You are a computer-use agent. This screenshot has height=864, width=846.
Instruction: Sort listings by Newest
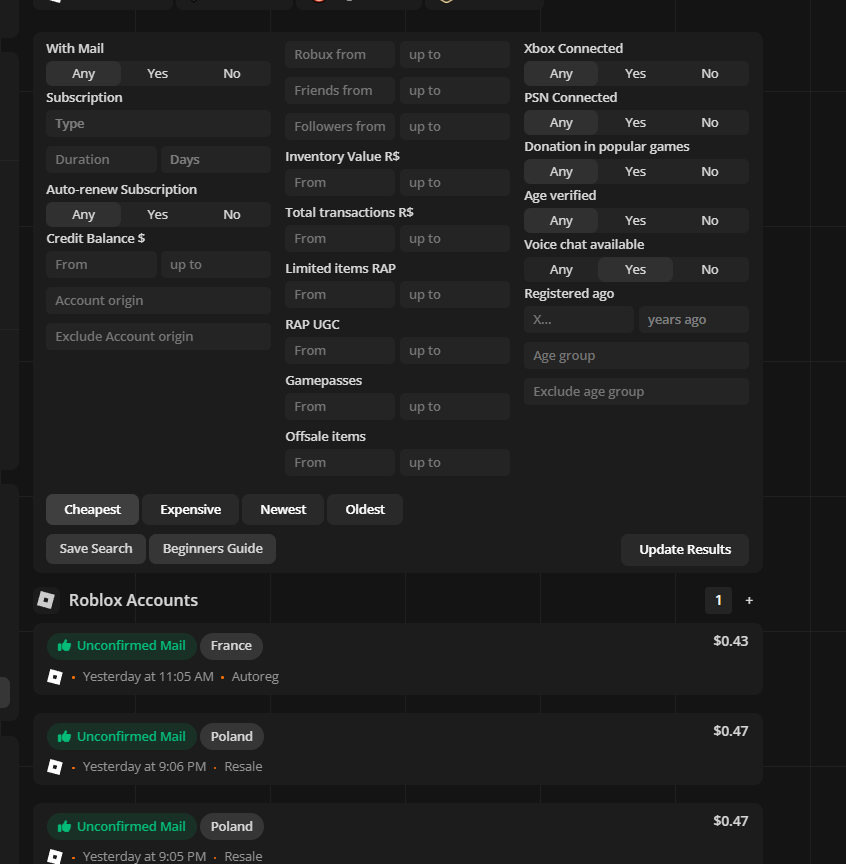click(283, 509)
